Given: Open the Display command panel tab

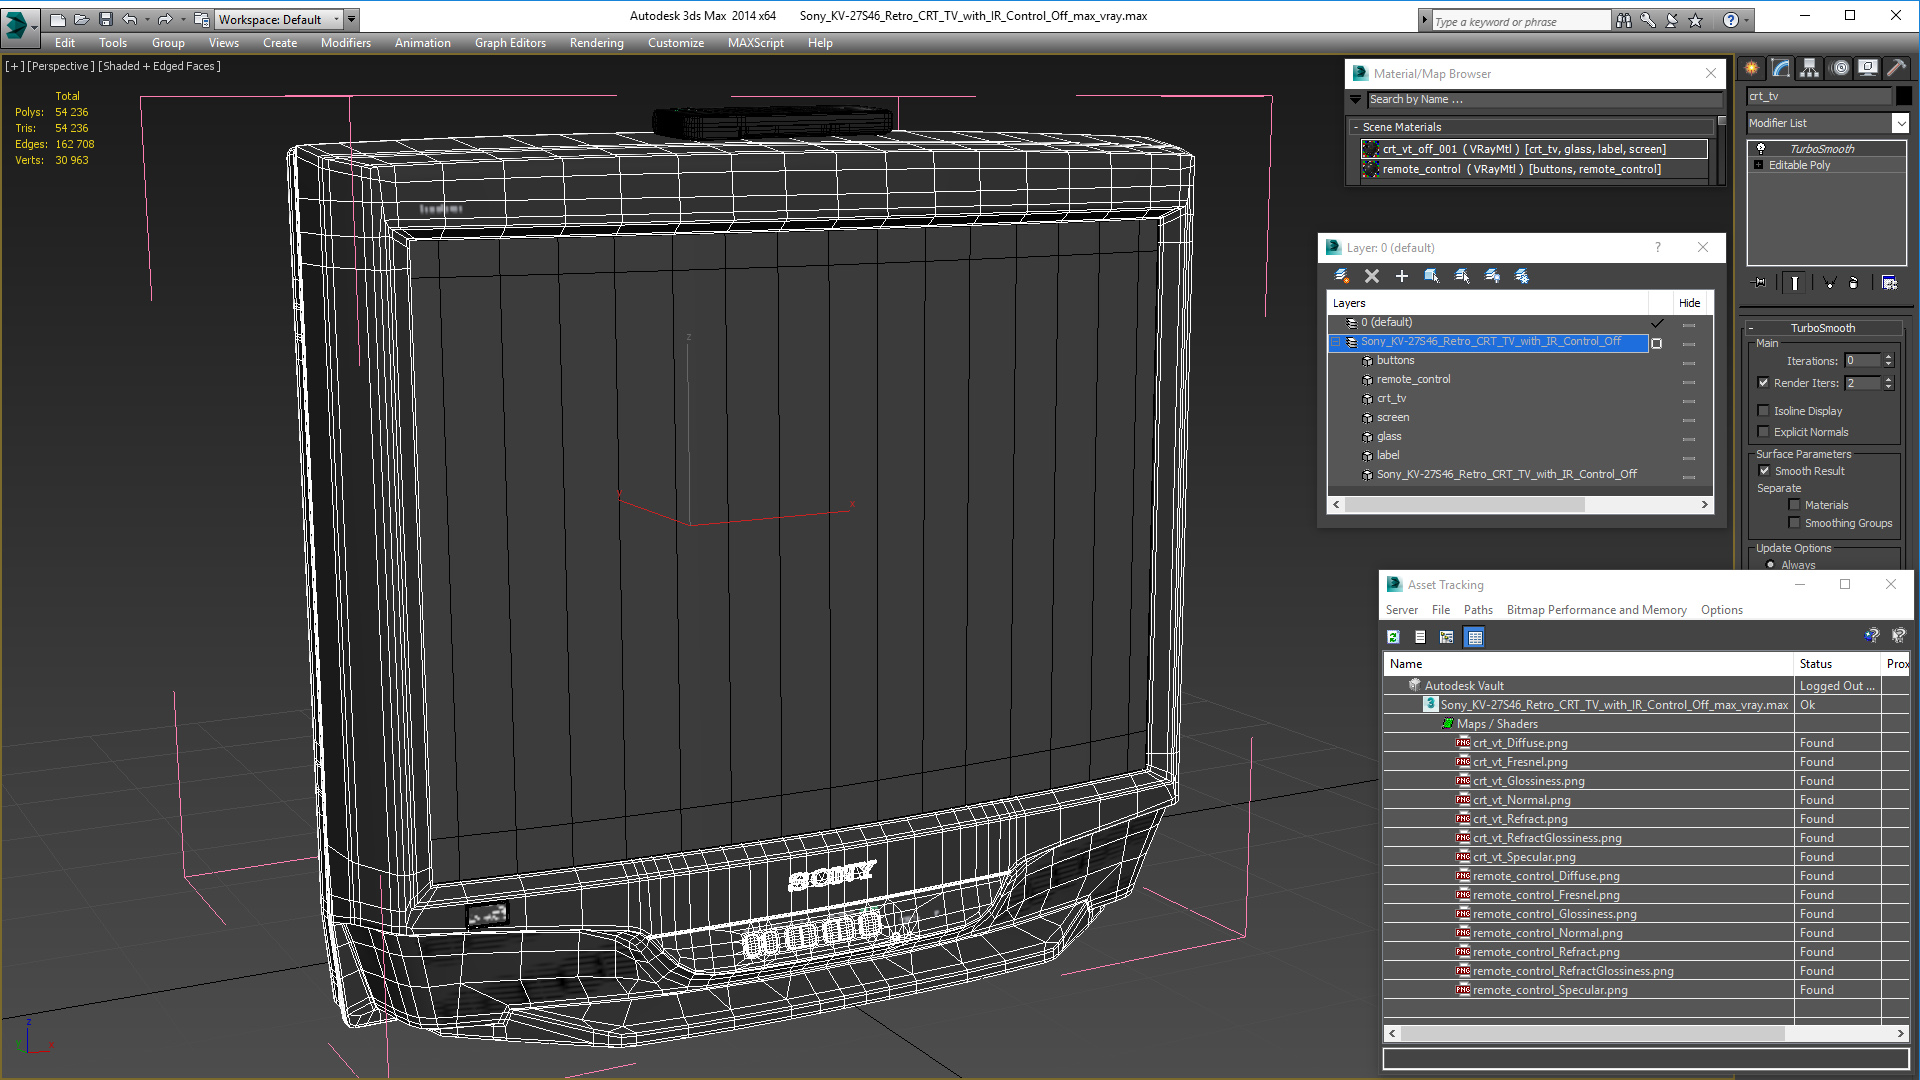Looking at the screenshot, I should [1867, 68].
